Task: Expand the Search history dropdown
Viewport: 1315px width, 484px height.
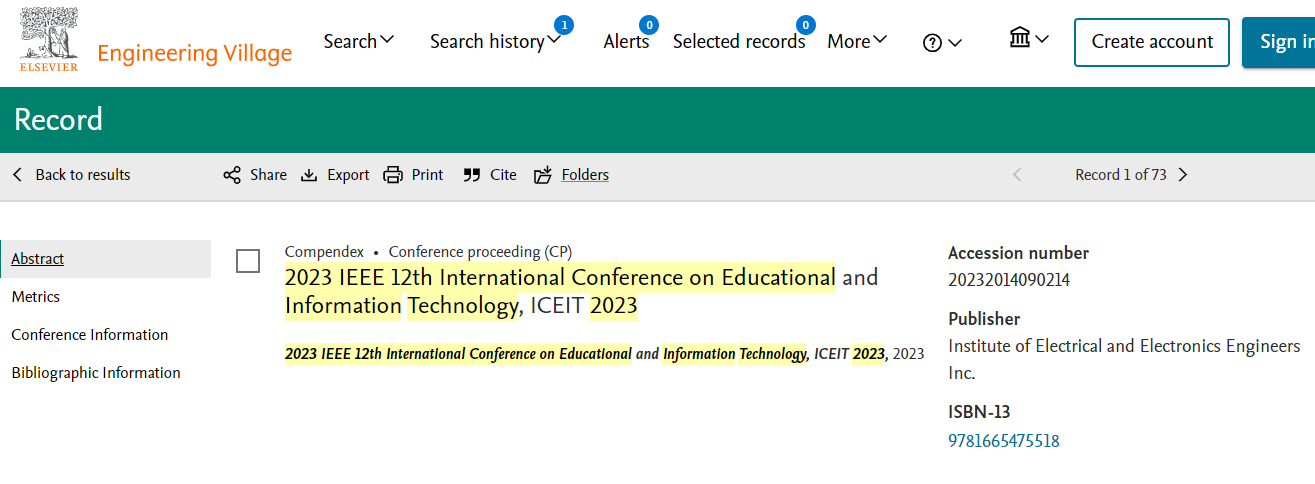Action: pyautogui.click(x=496, y=41)
